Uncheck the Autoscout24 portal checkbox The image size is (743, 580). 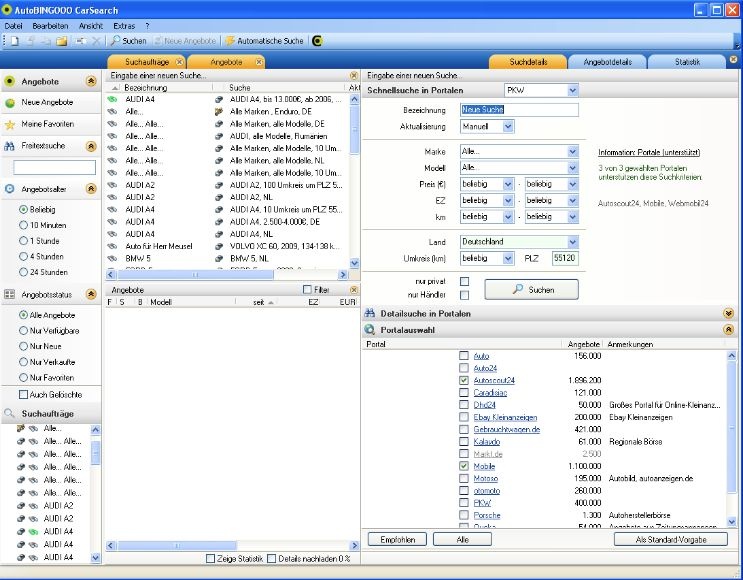click(x=463, y=381)
